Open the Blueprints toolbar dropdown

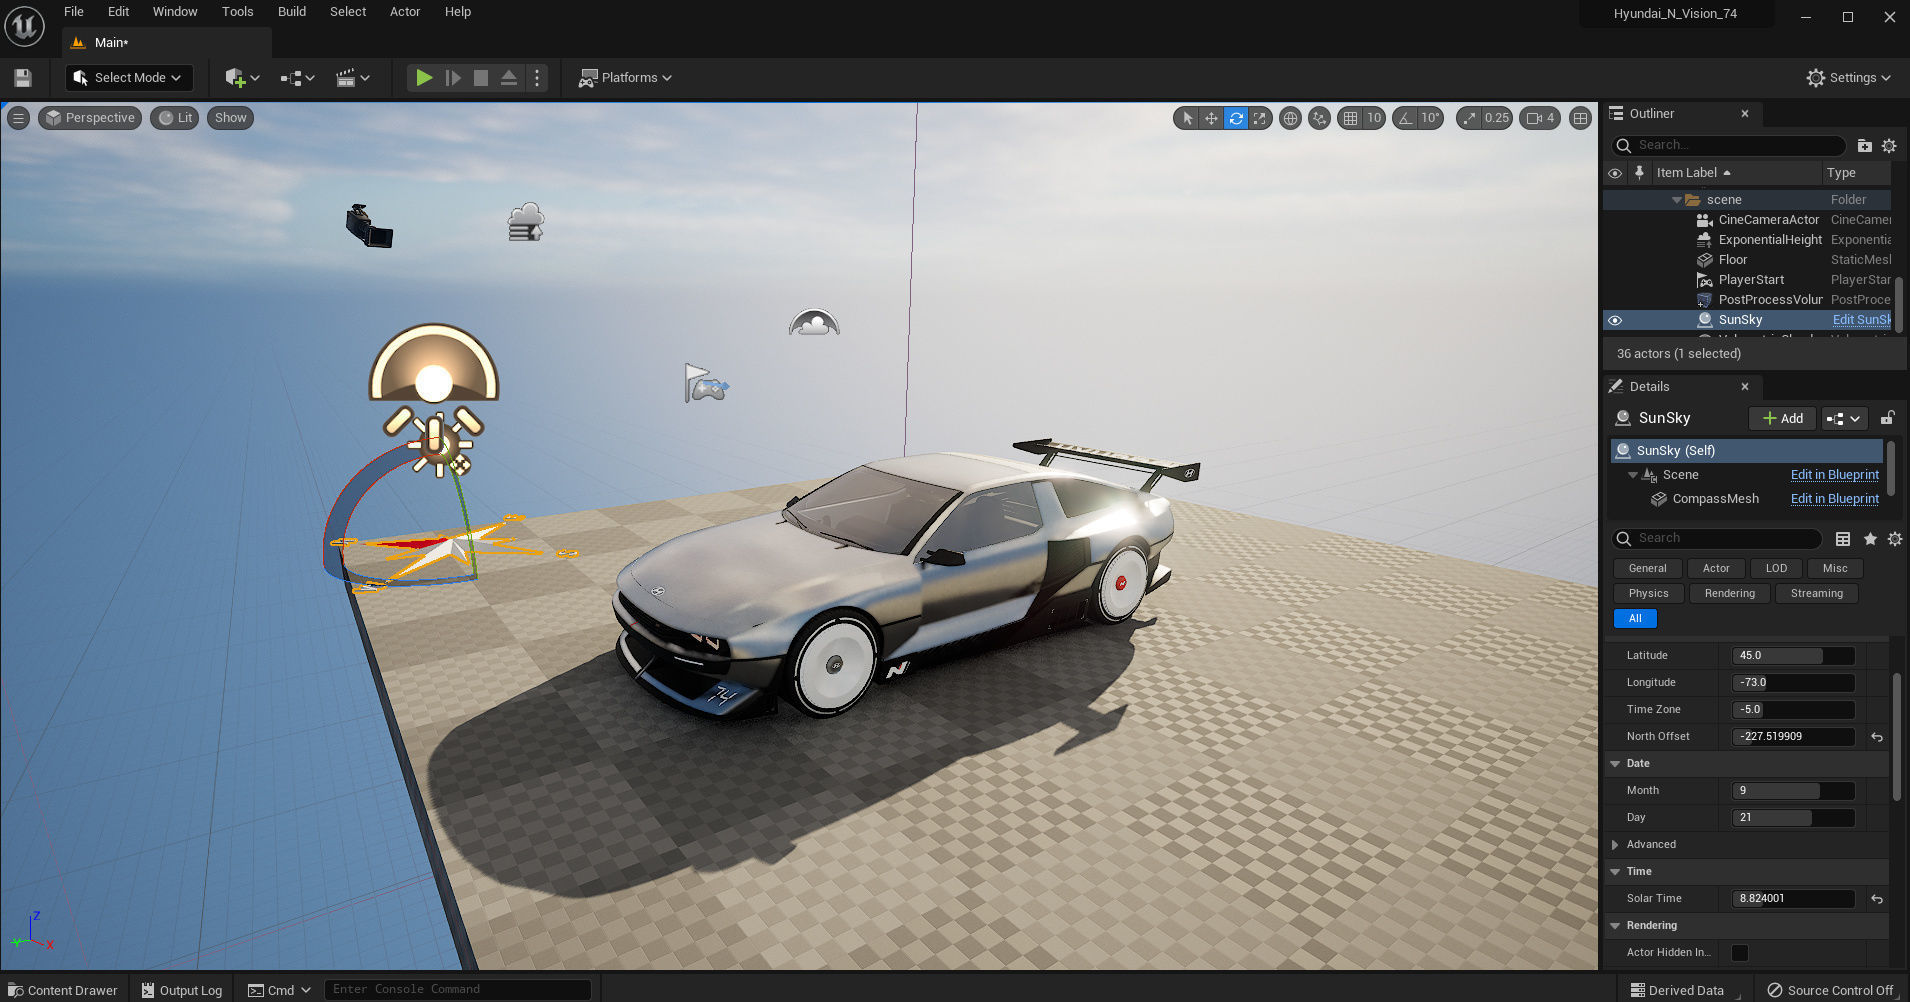point(297,78)
